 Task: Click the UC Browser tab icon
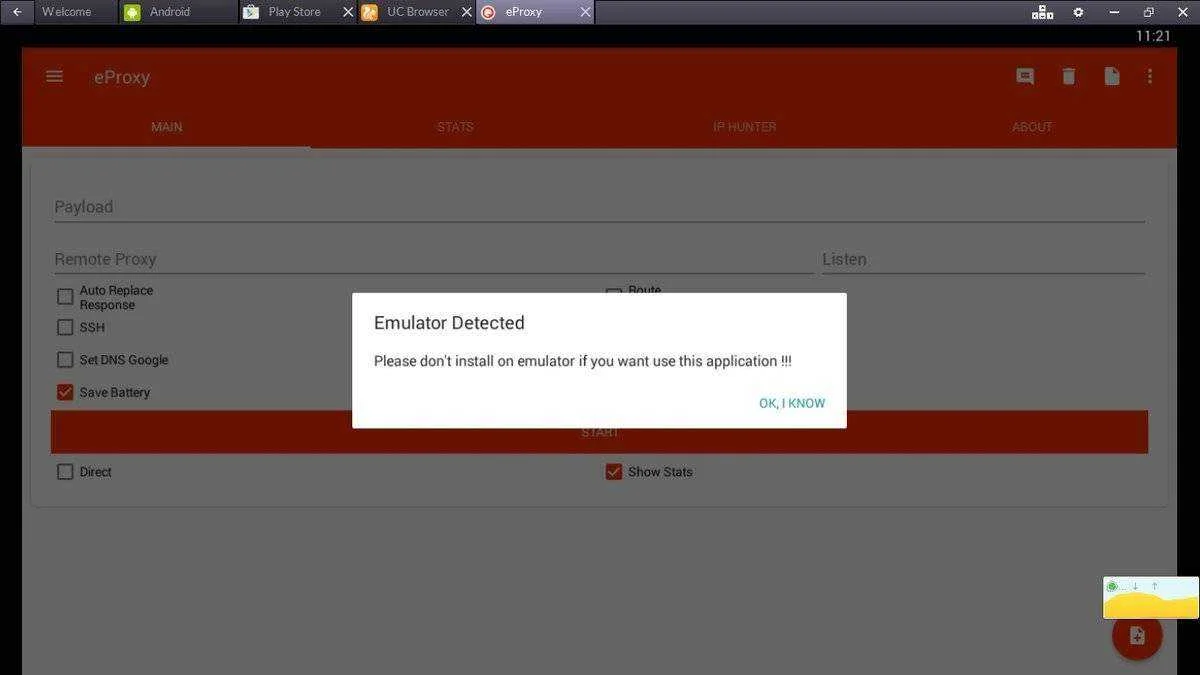point(369,12)
